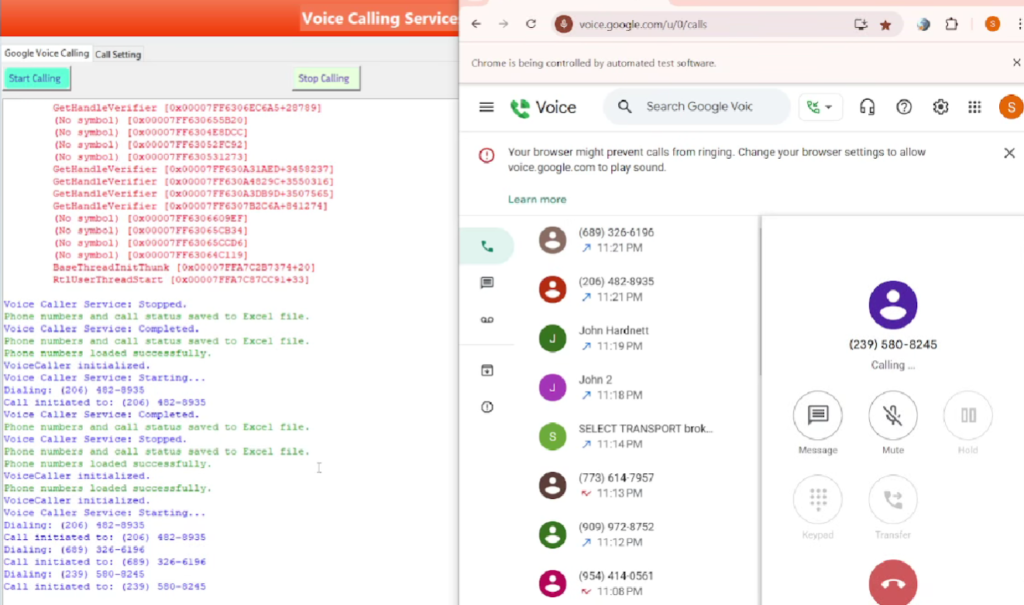This screenshot has width=1024, height=605.
Task: Switch to the Call Setting tab
Action: [x=118, y=54]
